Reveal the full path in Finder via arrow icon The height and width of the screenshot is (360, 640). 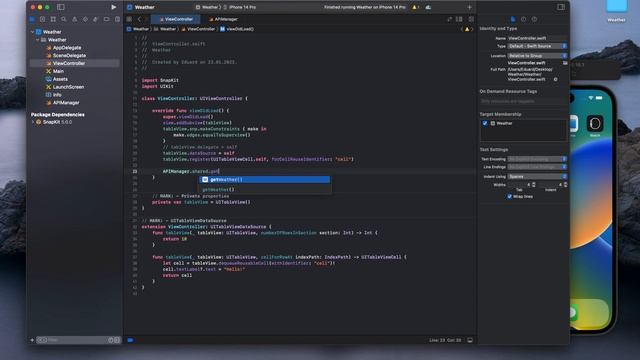(556, 80)
